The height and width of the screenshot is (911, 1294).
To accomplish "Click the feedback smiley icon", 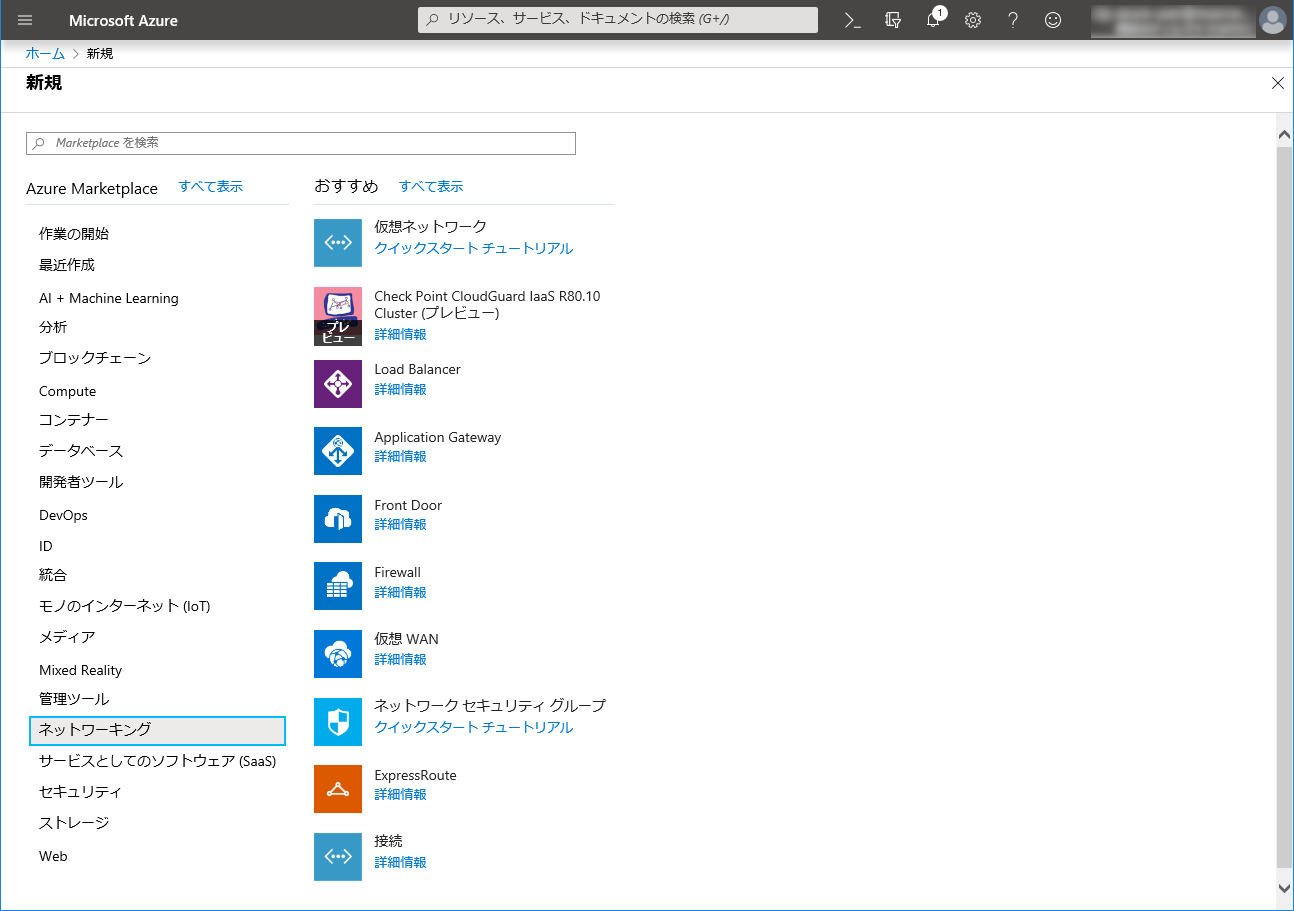I will [1053, 20].
